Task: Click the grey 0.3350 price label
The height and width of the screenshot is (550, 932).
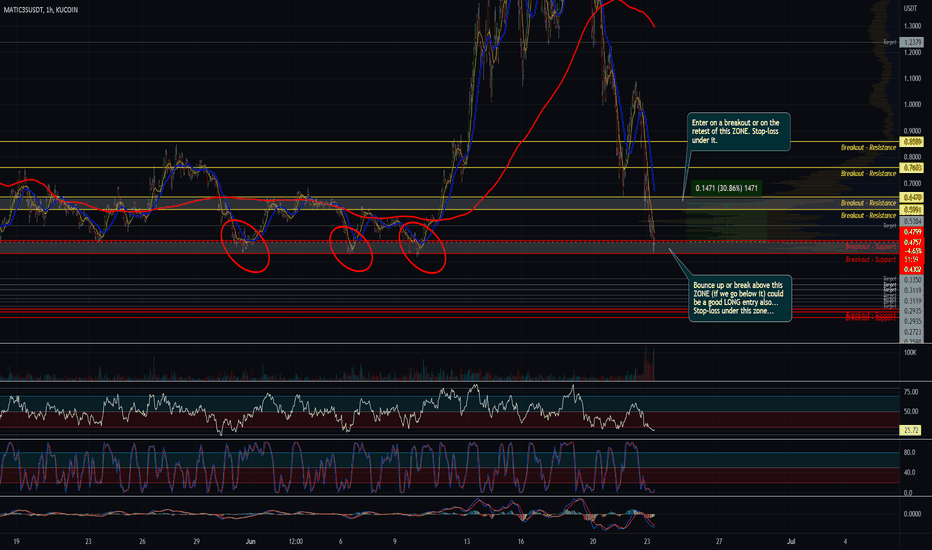Action: pos(912,280)
